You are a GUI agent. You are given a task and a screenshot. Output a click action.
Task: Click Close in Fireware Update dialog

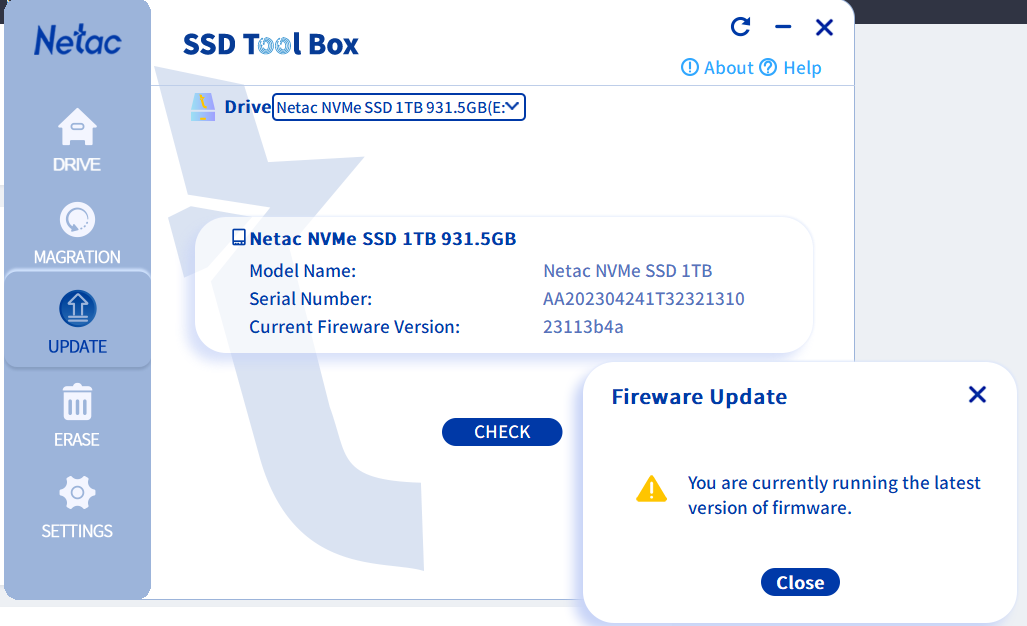(800, 582)
